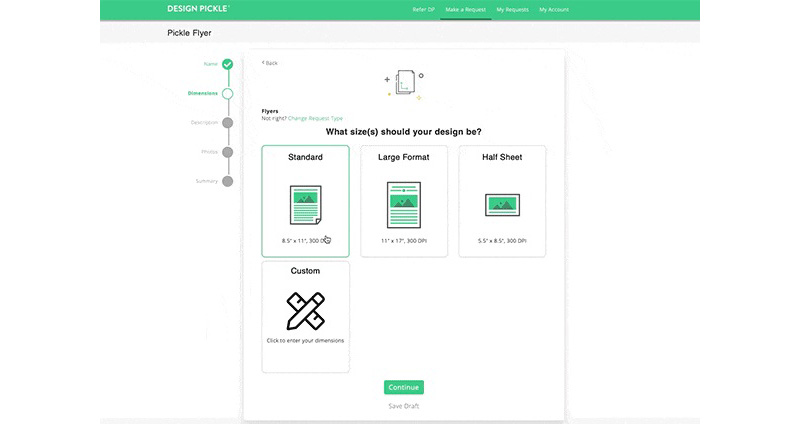Choose the Half Sheet landscape icon

502,205
